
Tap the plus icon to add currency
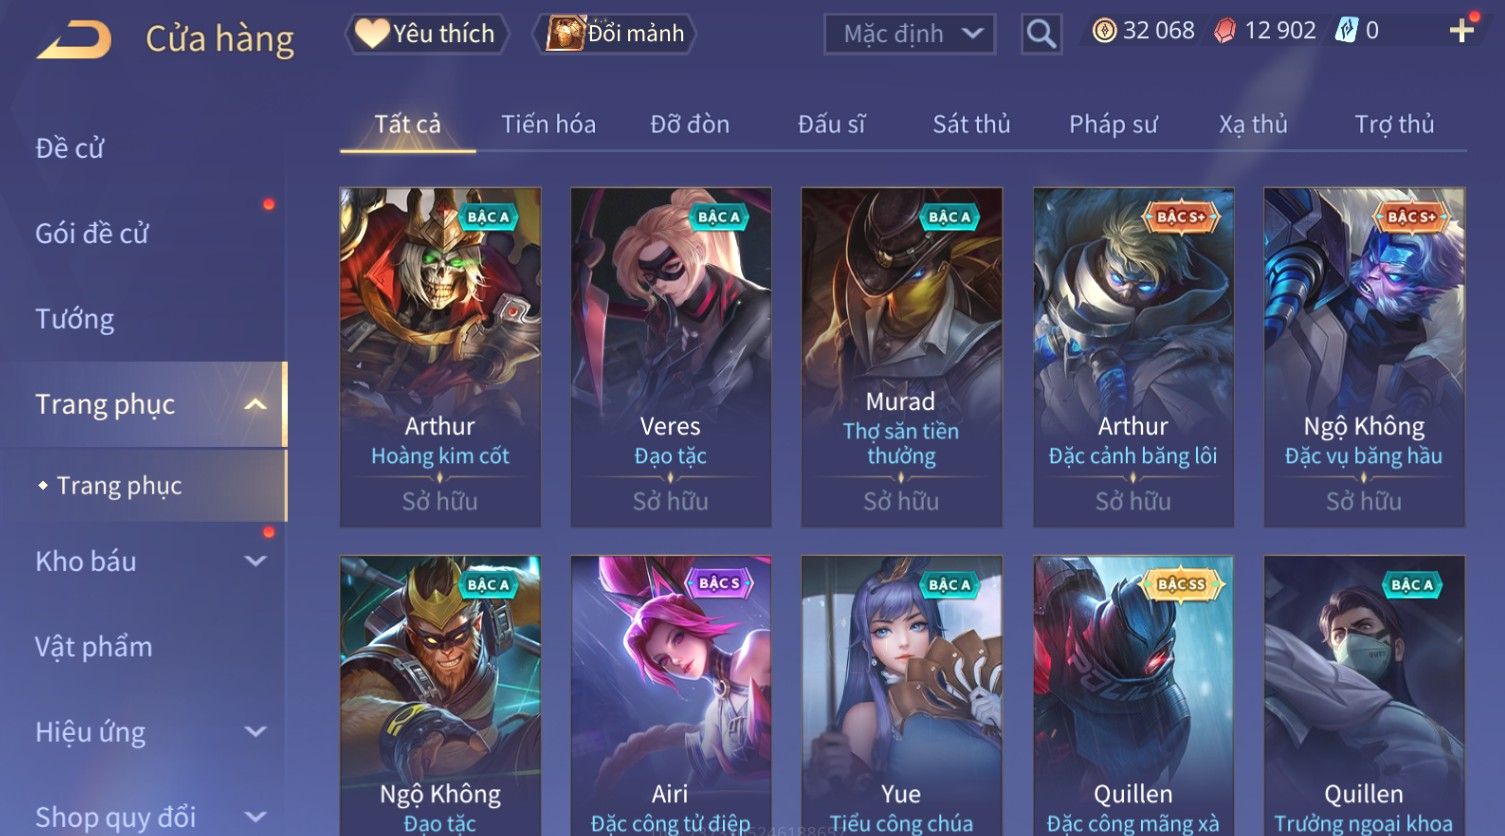click(1461, 31)
